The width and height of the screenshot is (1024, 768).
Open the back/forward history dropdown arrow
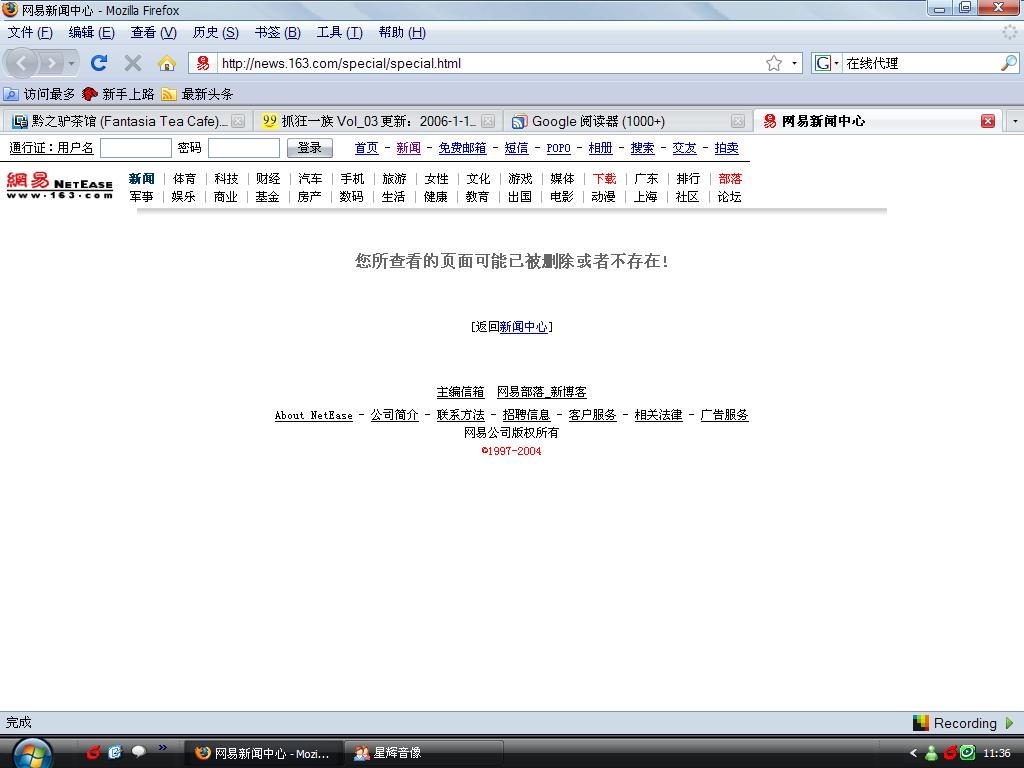[71, 63]
